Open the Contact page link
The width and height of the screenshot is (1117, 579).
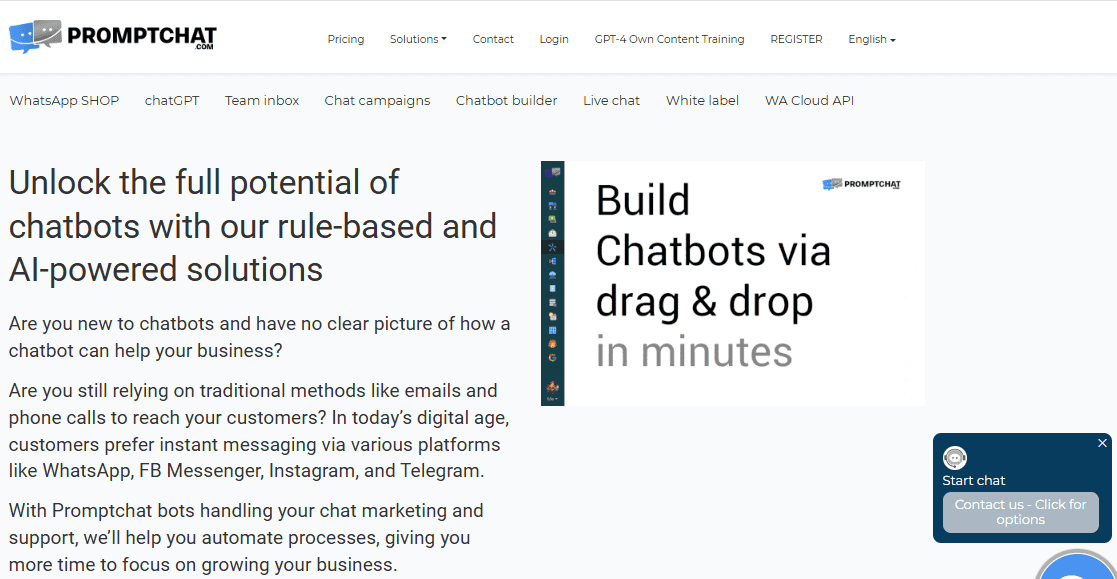coord(493,39)
